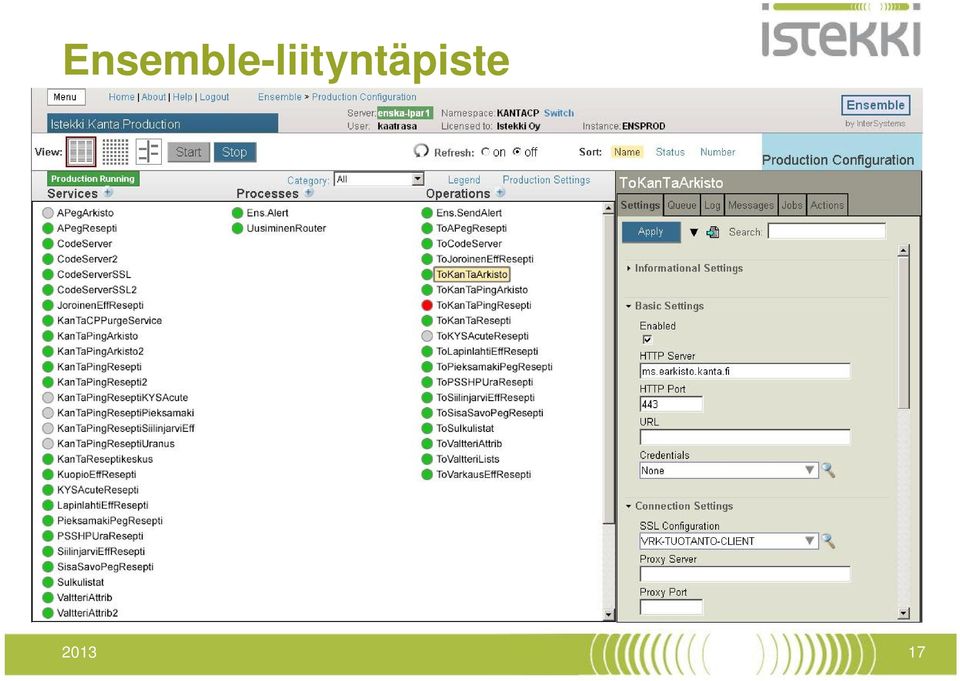Open the Production Settings link
Image resolution: width=960 pixels, height=681 pixels.
546,180
